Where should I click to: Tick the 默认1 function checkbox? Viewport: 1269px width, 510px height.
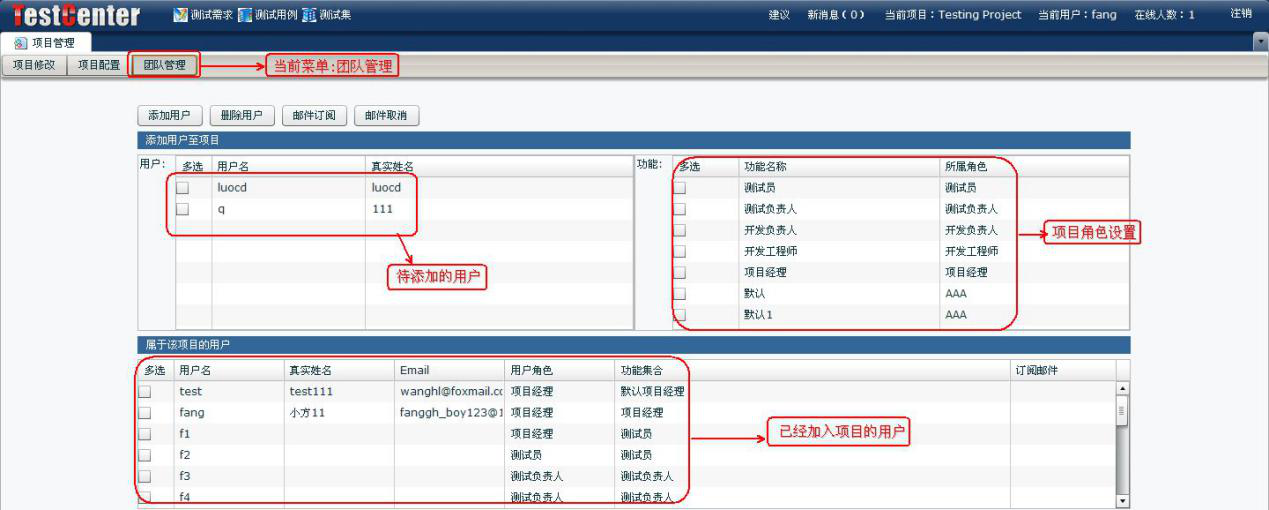(x=680, y=315)
